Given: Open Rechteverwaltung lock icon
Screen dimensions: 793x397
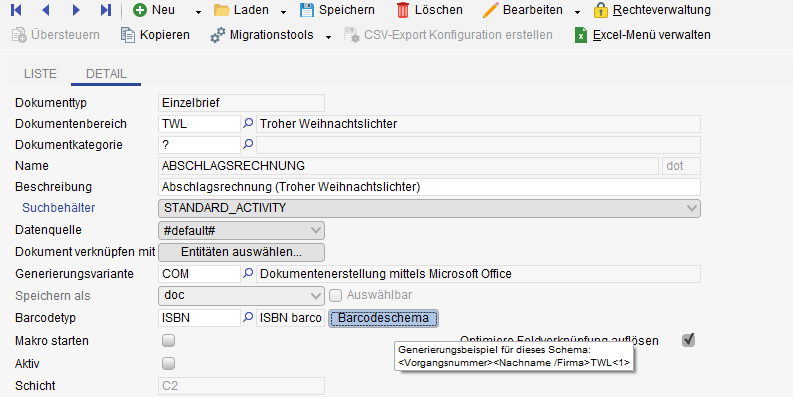Looking at the screenshot, I should coord(600,10).
